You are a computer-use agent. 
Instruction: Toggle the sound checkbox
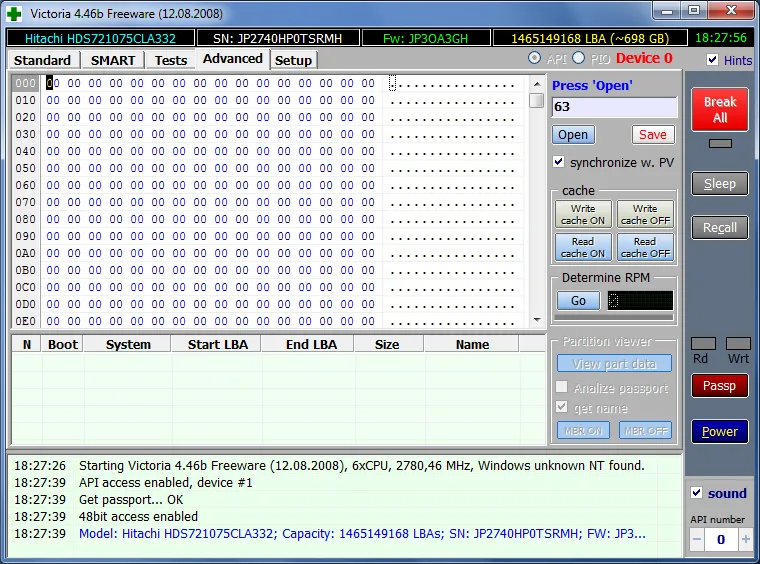click(x=697, y=493)
